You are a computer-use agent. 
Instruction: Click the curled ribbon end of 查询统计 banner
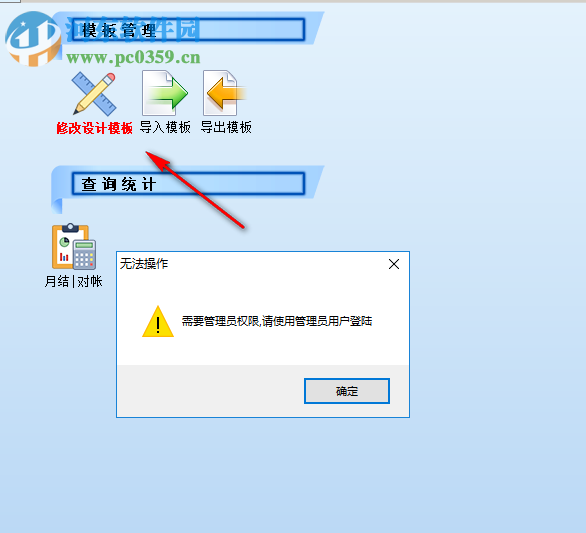click(57, 206)
